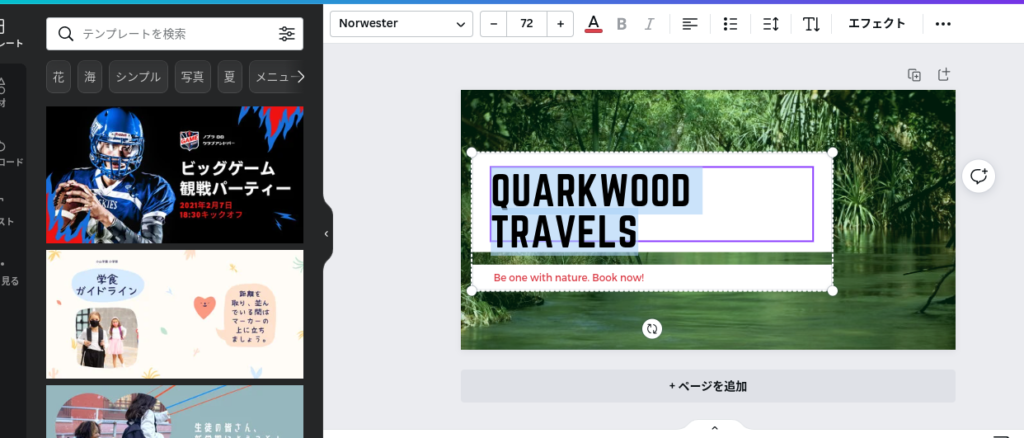This screenshot has height=438, width=1024.
Task: Click the 'Be one with nature. Book now!' text
Action: [x=569, y=277]
